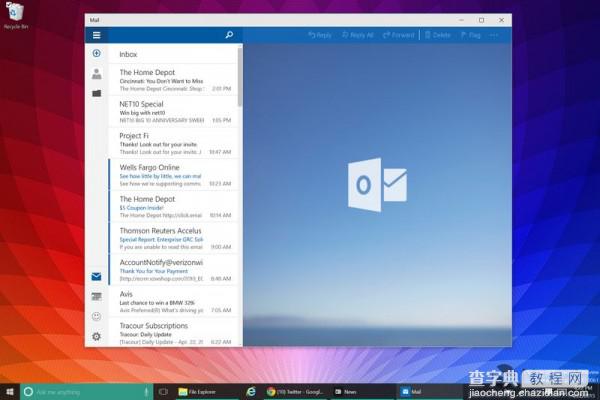Click Reply in the toolbar
Screen dimensions: 600x400
(320, 35)
